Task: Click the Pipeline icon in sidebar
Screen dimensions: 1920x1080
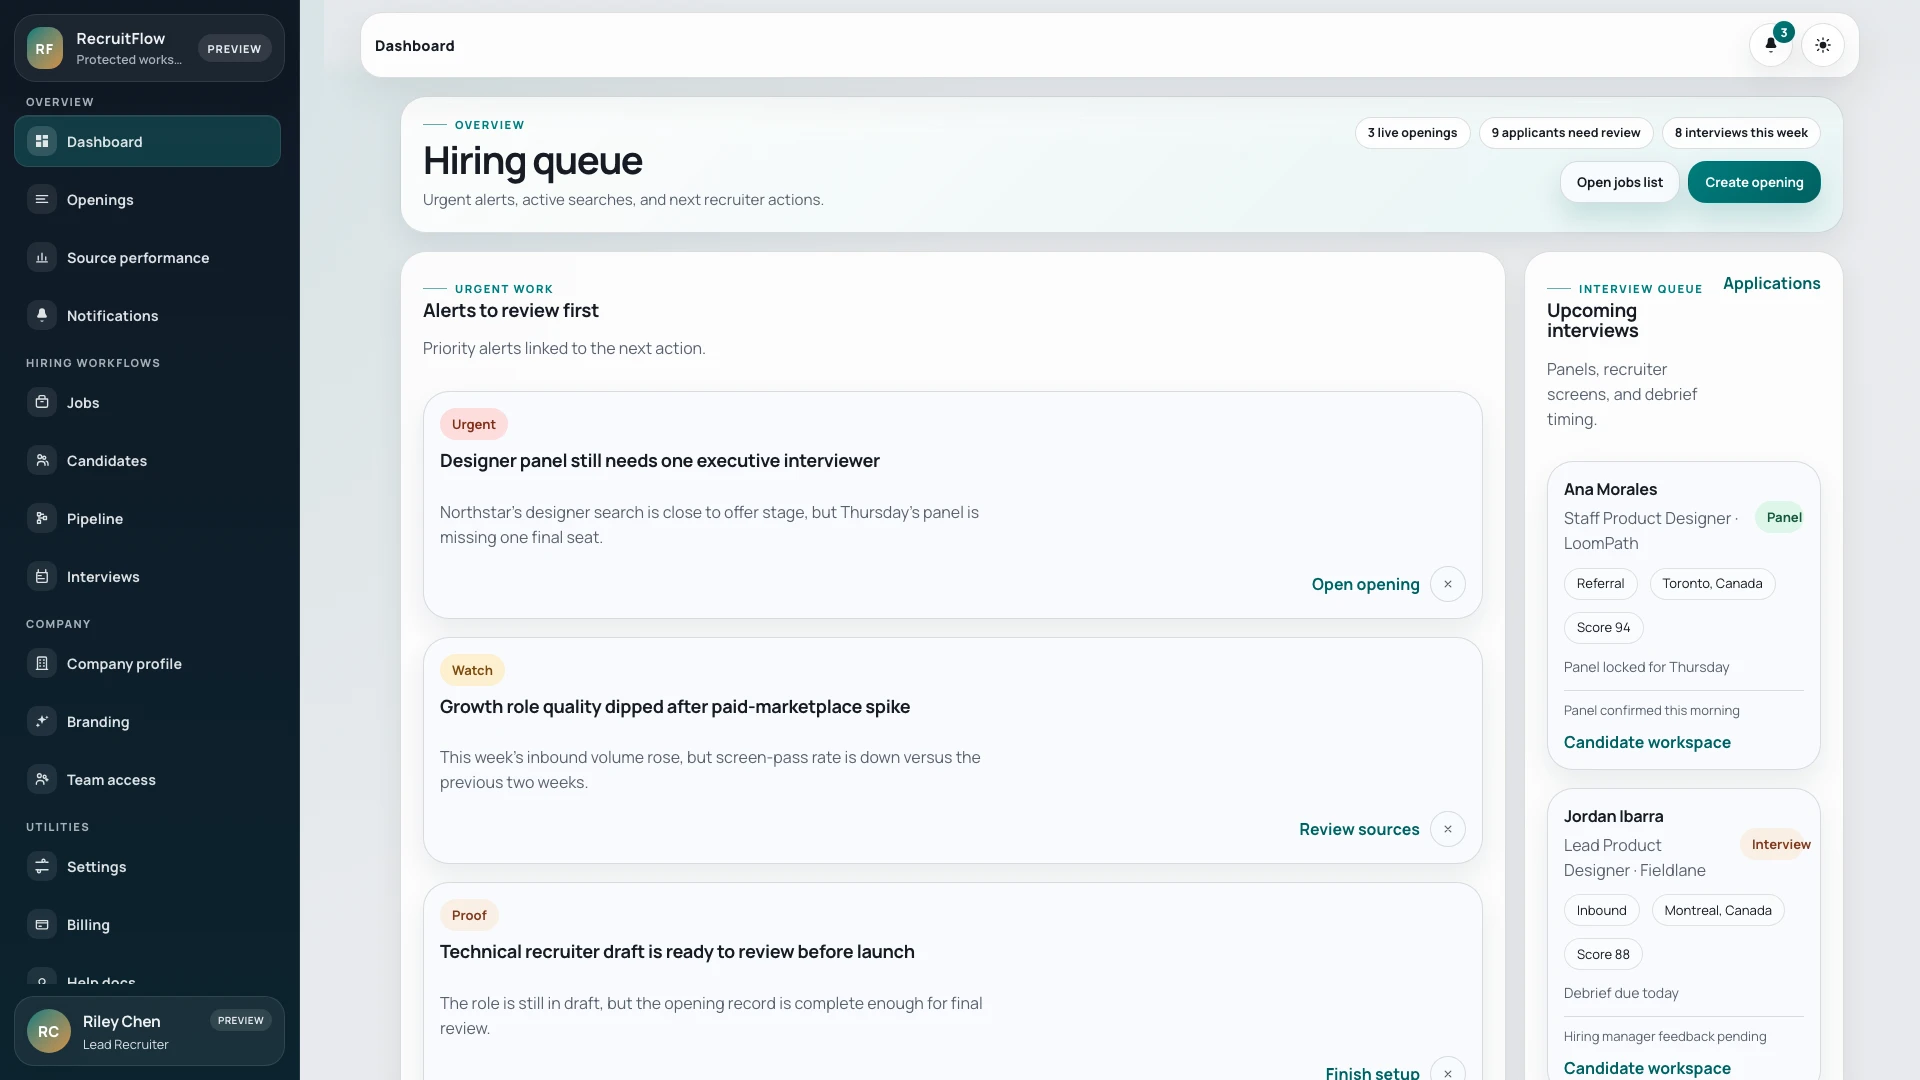Action: [x=42, y=518]
